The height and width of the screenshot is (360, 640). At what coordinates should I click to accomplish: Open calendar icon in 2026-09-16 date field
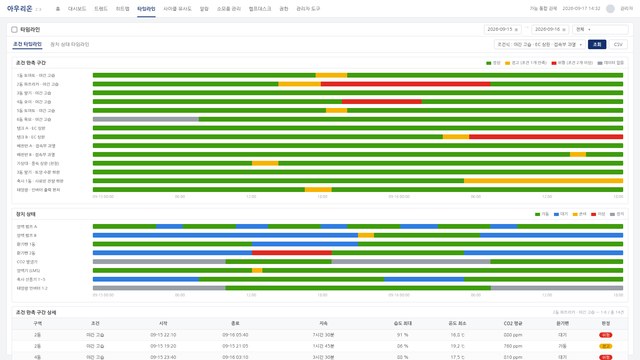tap(564, 29)
